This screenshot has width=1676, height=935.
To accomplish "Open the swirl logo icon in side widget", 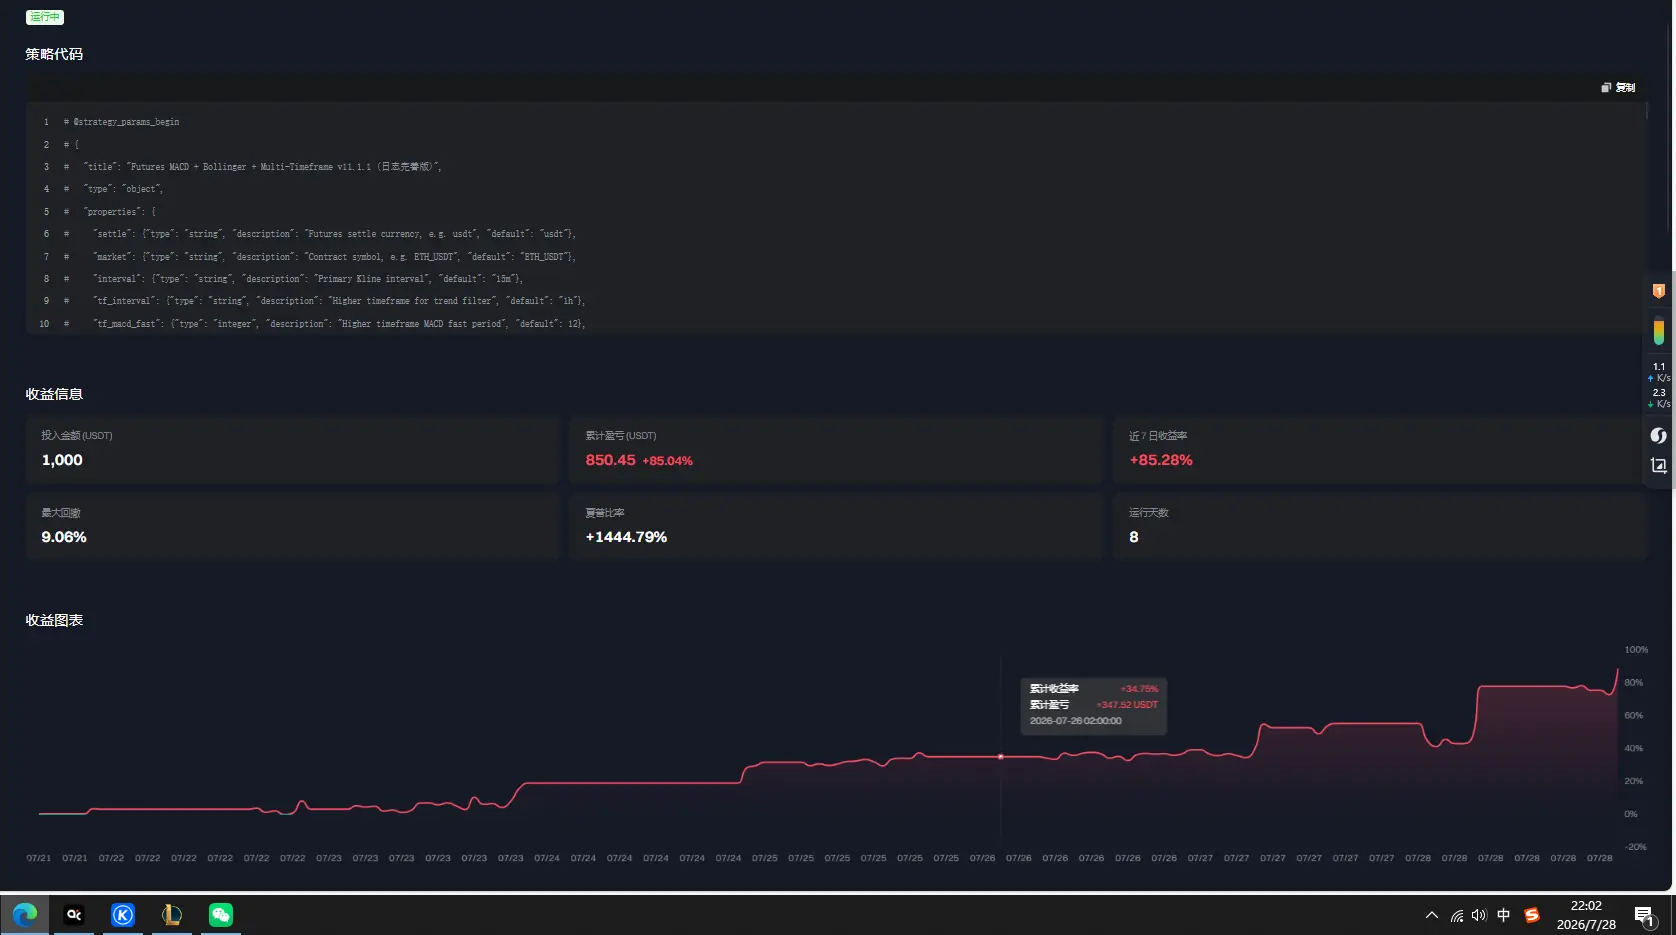I will (1659, 435).
